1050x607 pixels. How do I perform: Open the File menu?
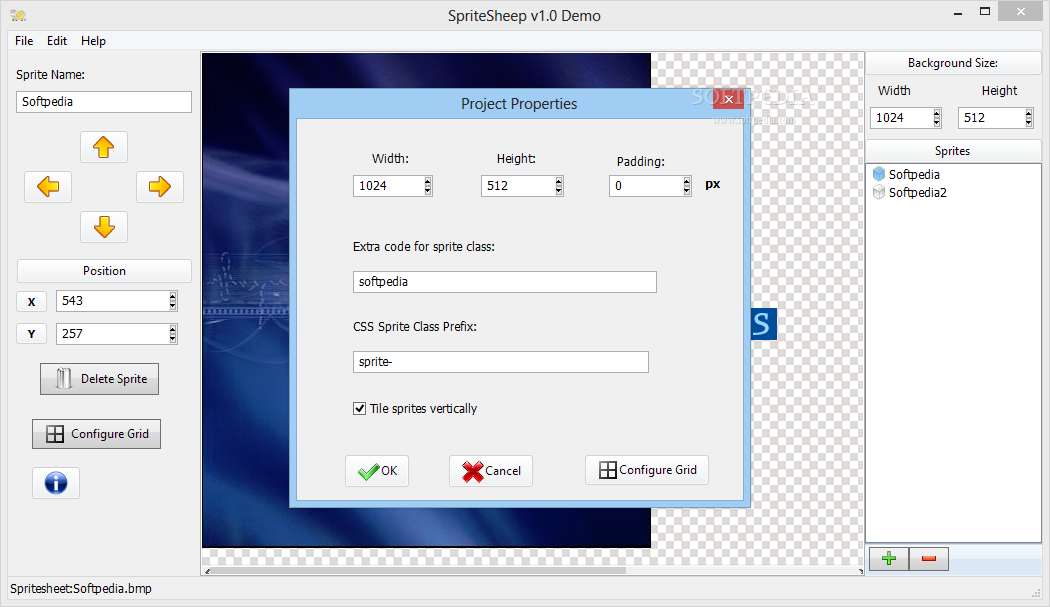click(x=24, y=41)
